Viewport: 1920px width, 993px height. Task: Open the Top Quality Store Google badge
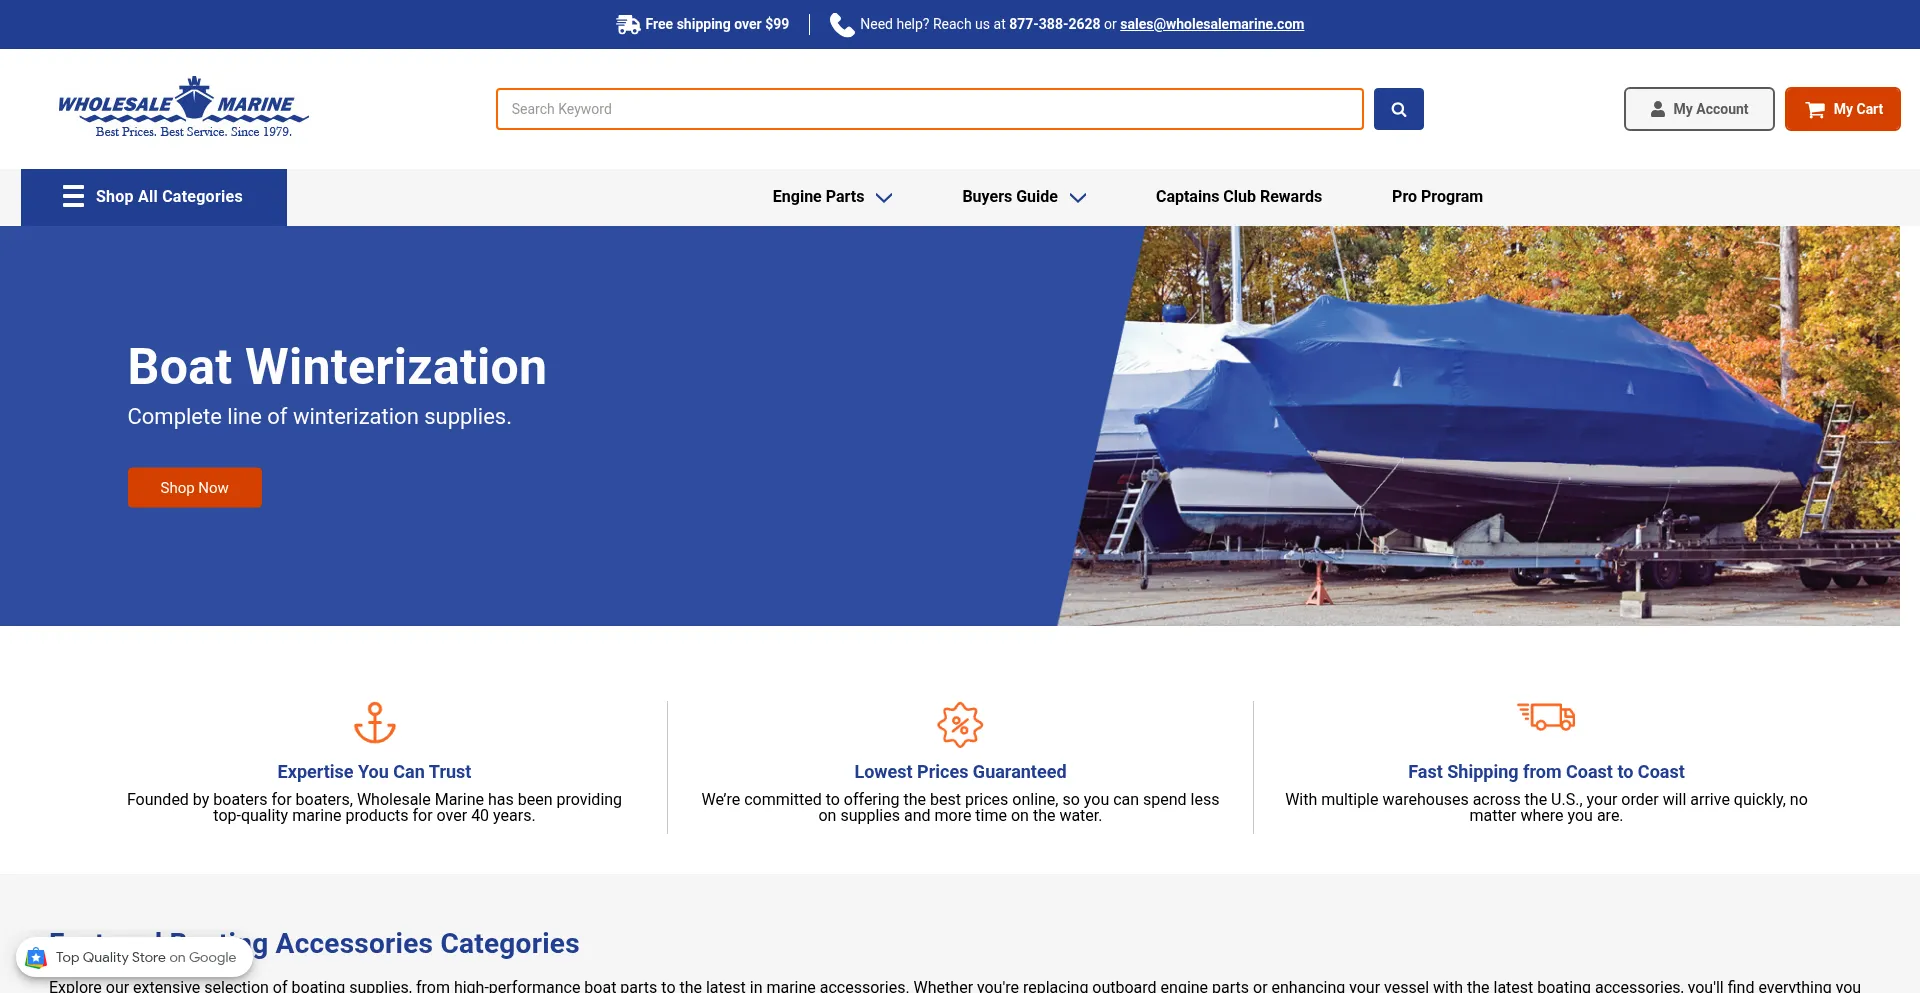[x=135, y=957]
